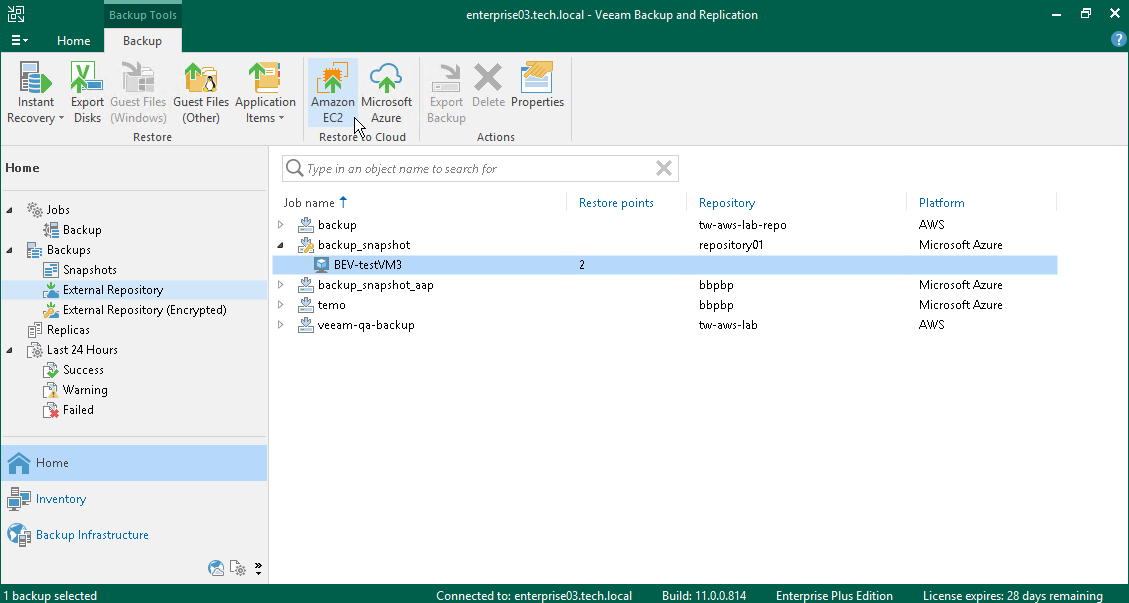Open the Backup Infrastructure view

point(134,535)
